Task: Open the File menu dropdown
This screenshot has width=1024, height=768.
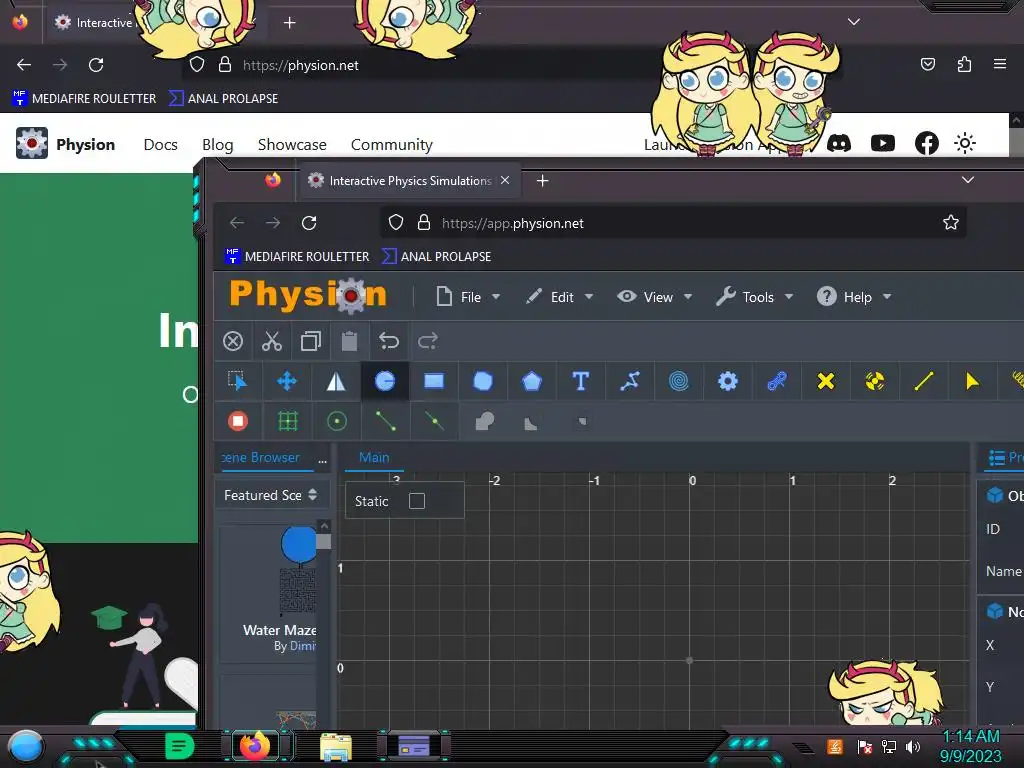Action: pos(468,297)
